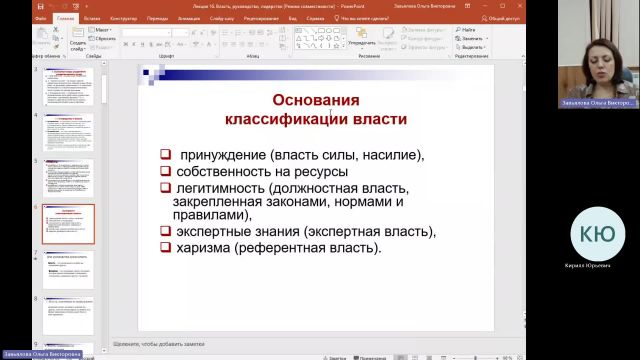Fit slide to window icon in status bar
This screenshot has height=360, width=640.
click(x=520, y=358)
